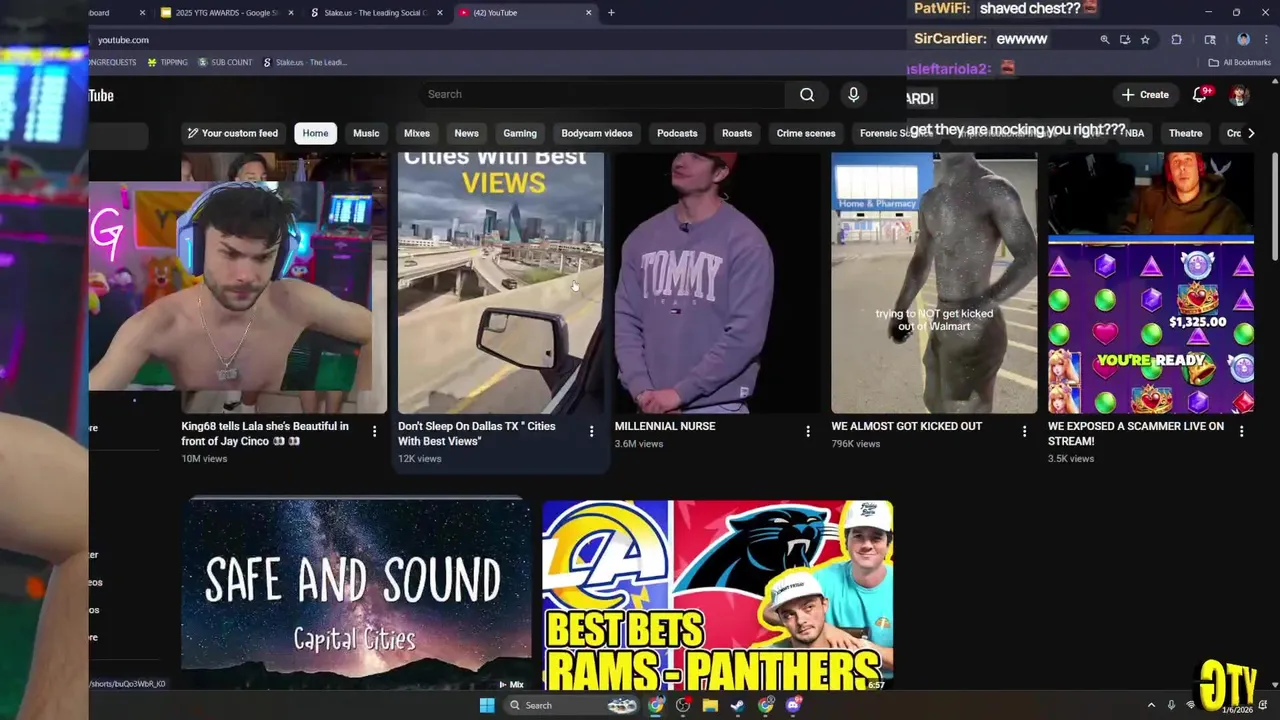
Task: Open Walmart short thumbnail
Action: pos(934,283)
